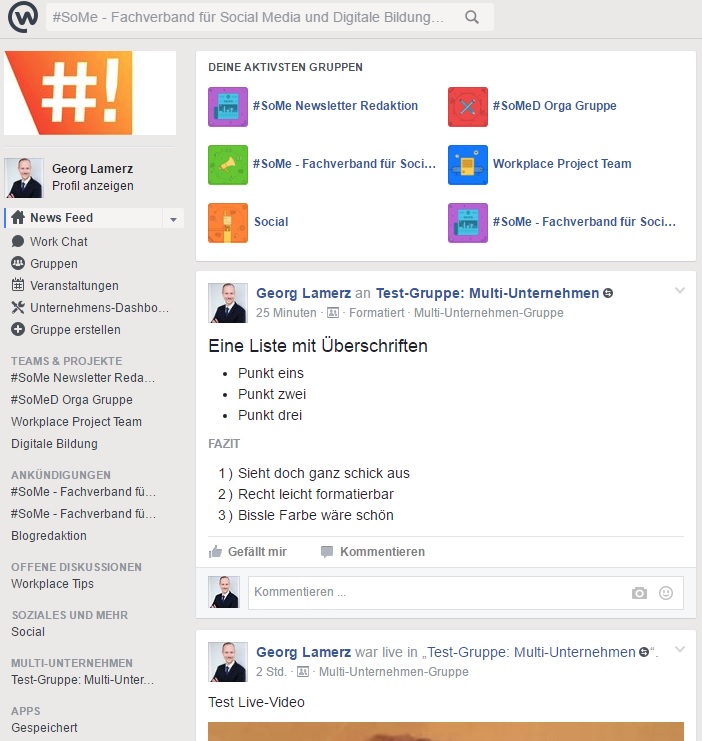Screen dimensions: 702x741
Task: Click the Workplace logo icon
Action: click(x=23, y=17)
